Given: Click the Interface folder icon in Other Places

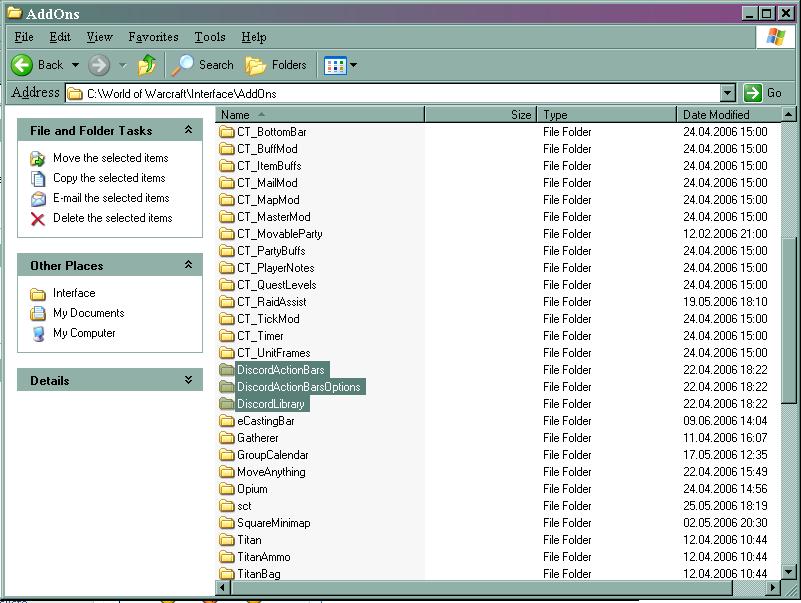Looking at the screenshot, I should click(38, 294).
